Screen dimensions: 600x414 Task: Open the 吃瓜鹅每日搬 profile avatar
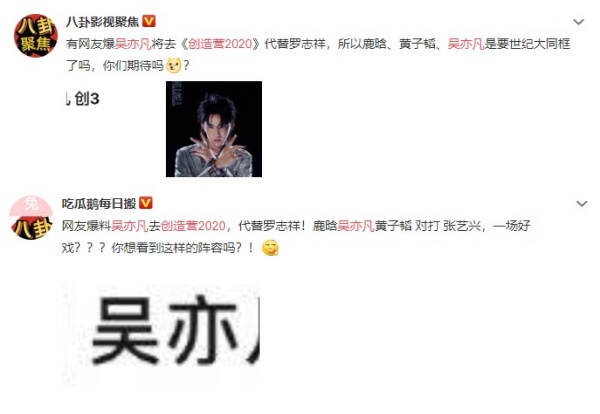click(31, 217)
